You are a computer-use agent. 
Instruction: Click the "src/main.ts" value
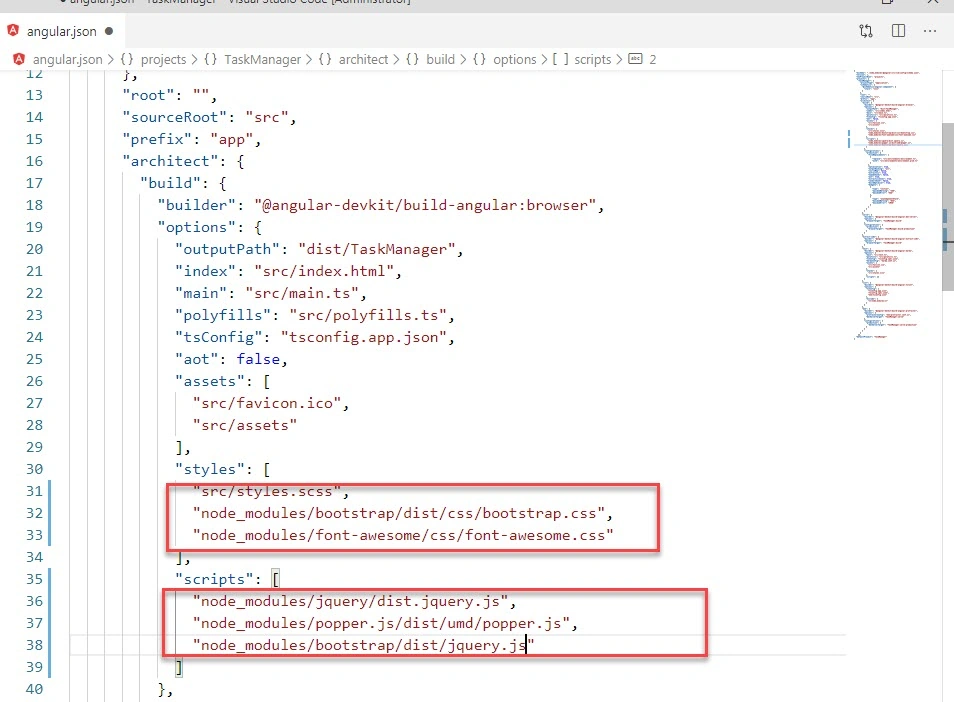click(x=302, y=293)
